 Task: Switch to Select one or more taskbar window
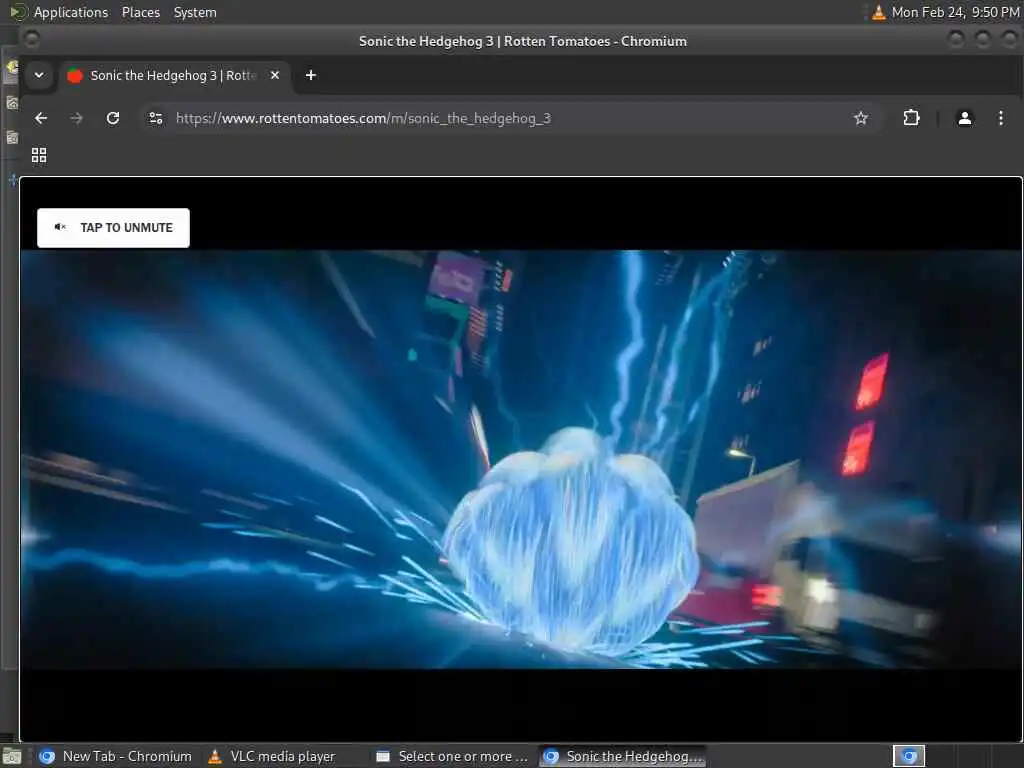[x=453, y=756]
